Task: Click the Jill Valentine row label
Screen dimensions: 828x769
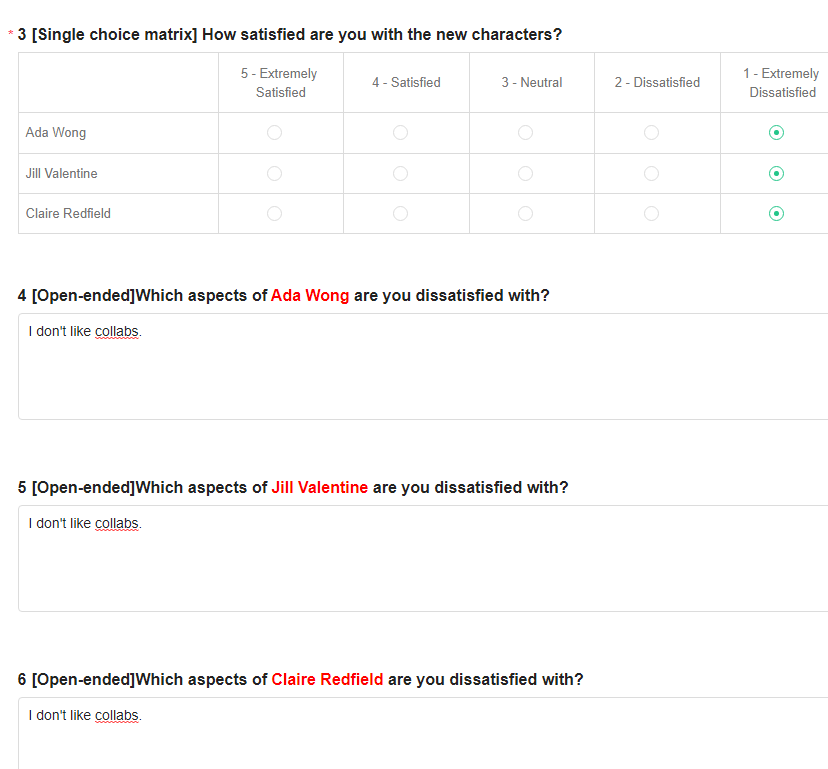Action: [62, 173]
